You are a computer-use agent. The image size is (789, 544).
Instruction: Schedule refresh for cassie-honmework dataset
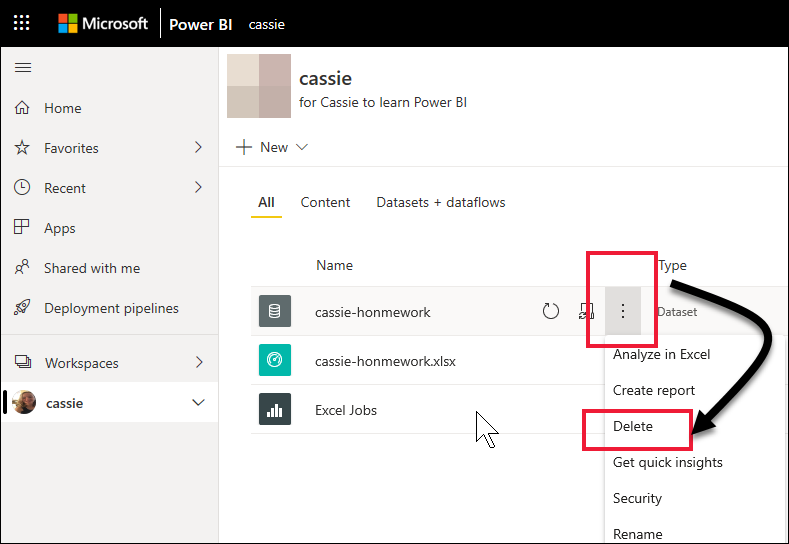(586, 312)
